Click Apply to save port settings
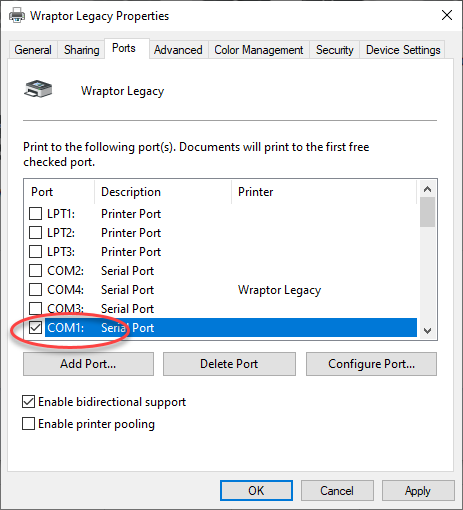 (418, 491)
